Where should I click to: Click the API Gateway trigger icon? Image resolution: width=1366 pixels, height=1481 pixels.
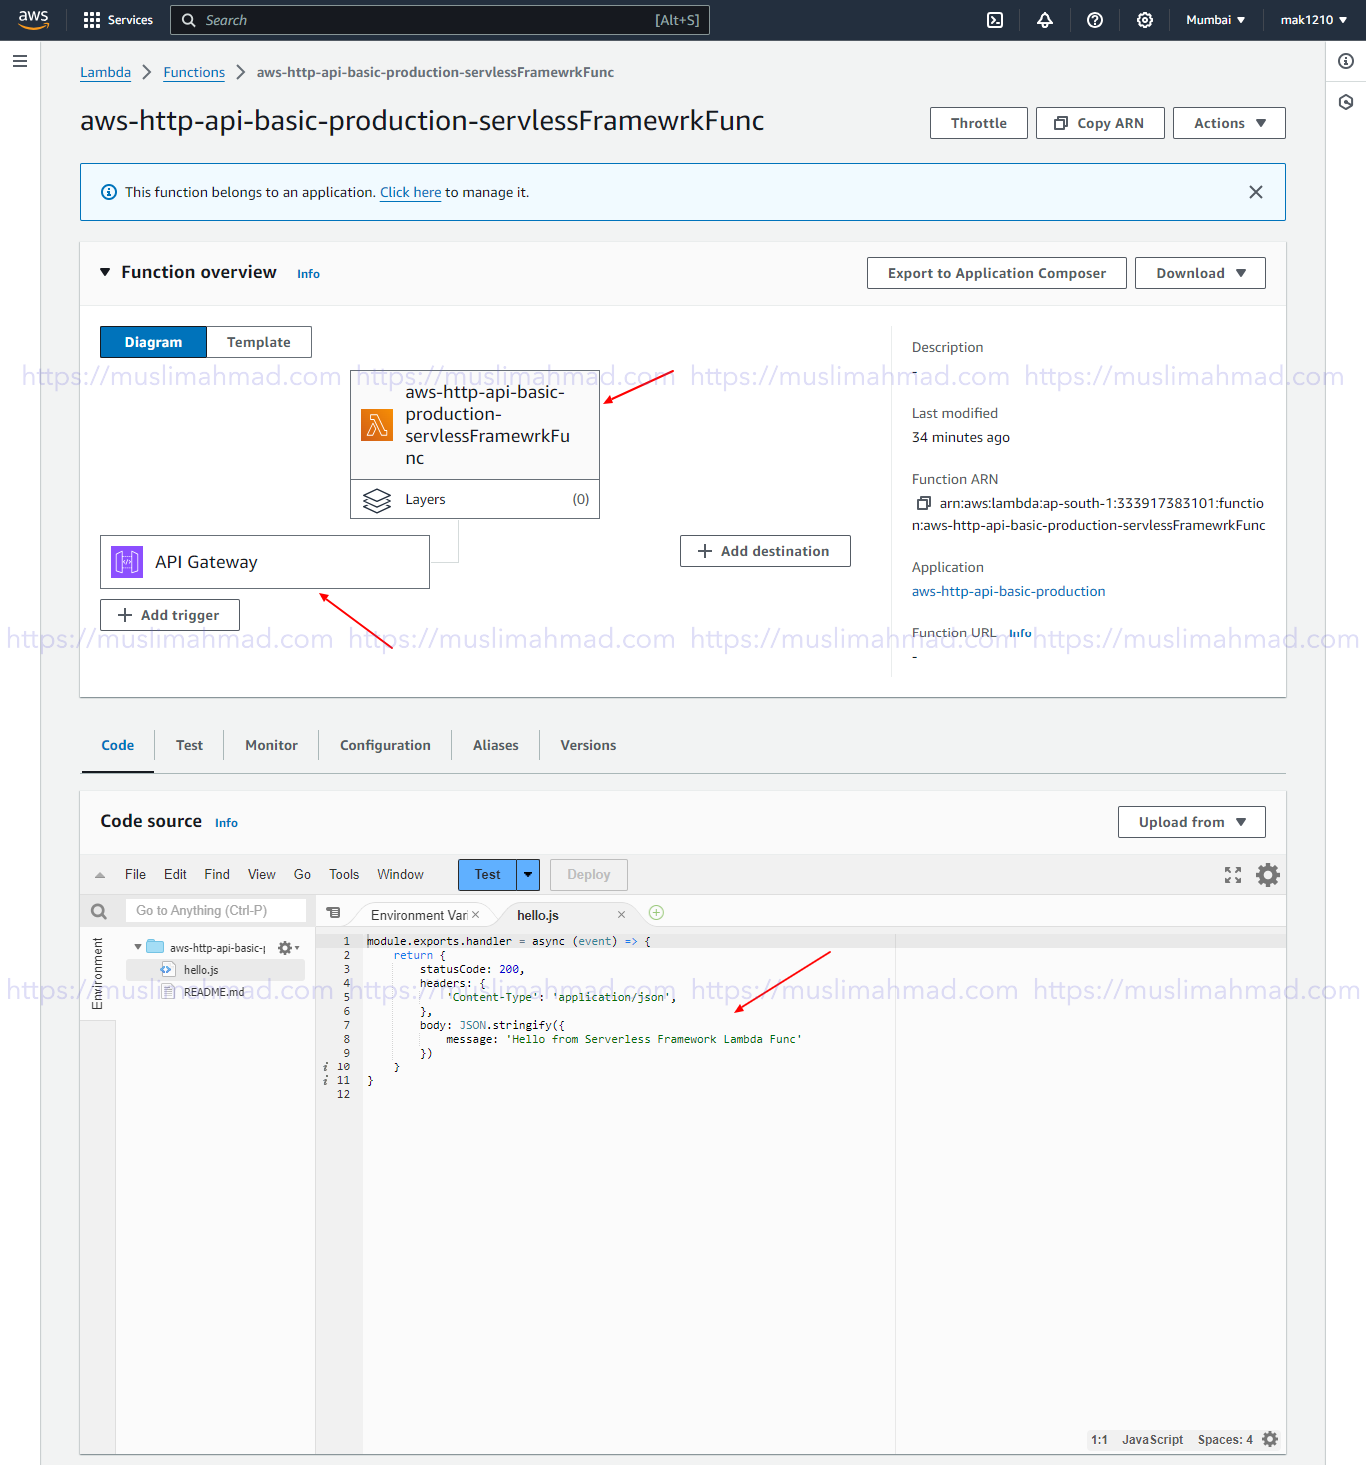pos(127,562)
